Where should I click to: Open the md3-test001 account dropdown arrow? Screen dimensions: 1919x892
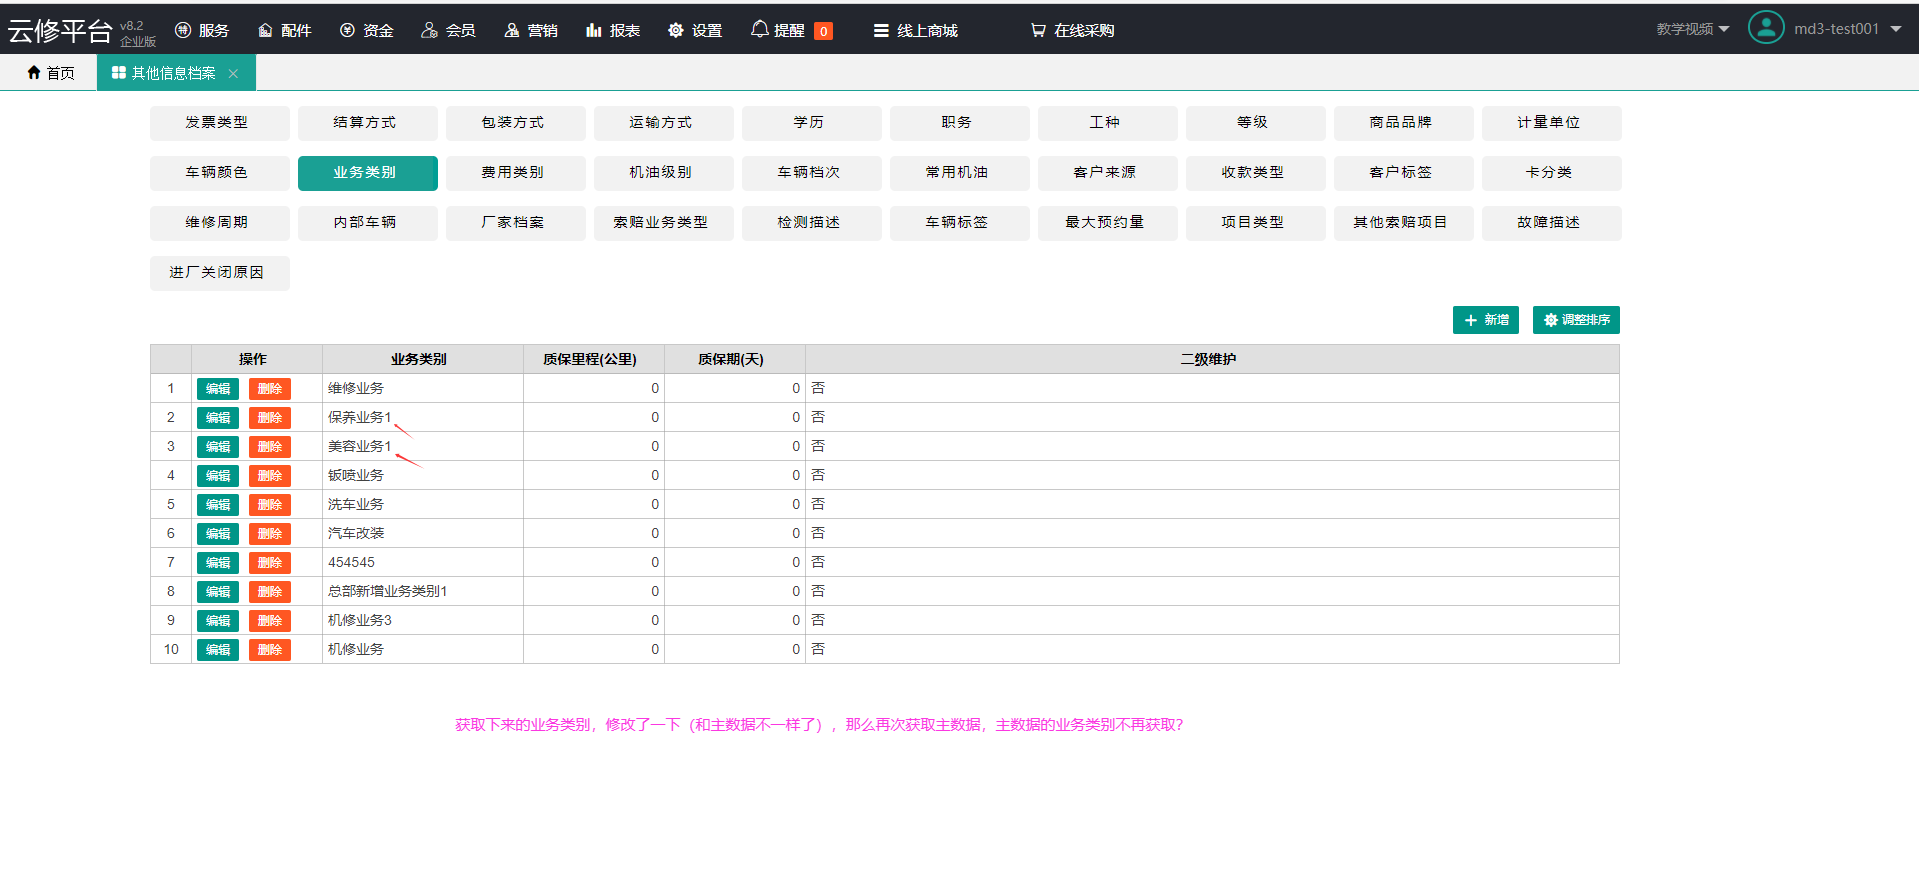tap(1896, 29)
